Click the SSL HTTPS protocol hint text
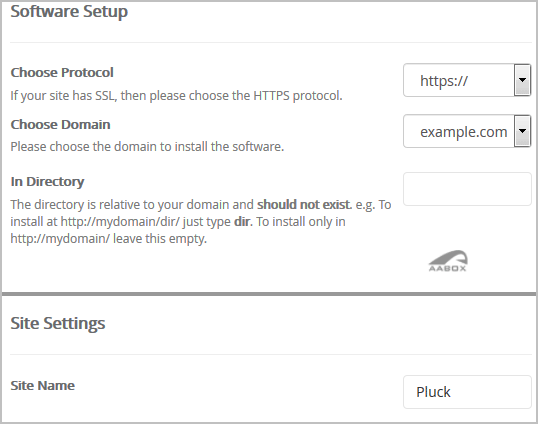This screenshot has width=538, height=424. 176,95
